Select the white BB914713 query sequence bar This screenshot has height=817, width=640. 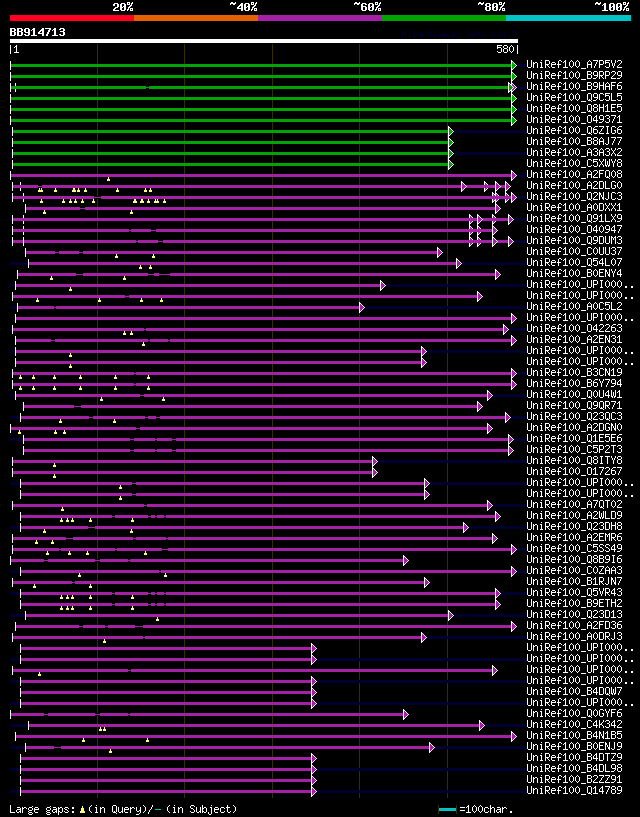click(264, 41)
